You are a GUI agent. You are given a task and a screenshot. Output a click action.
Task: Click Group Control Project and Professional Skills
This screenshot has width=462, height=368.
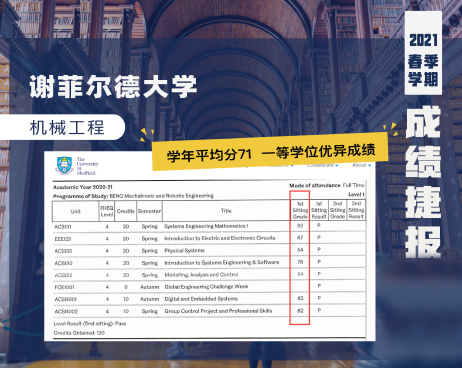coord(218,311)
